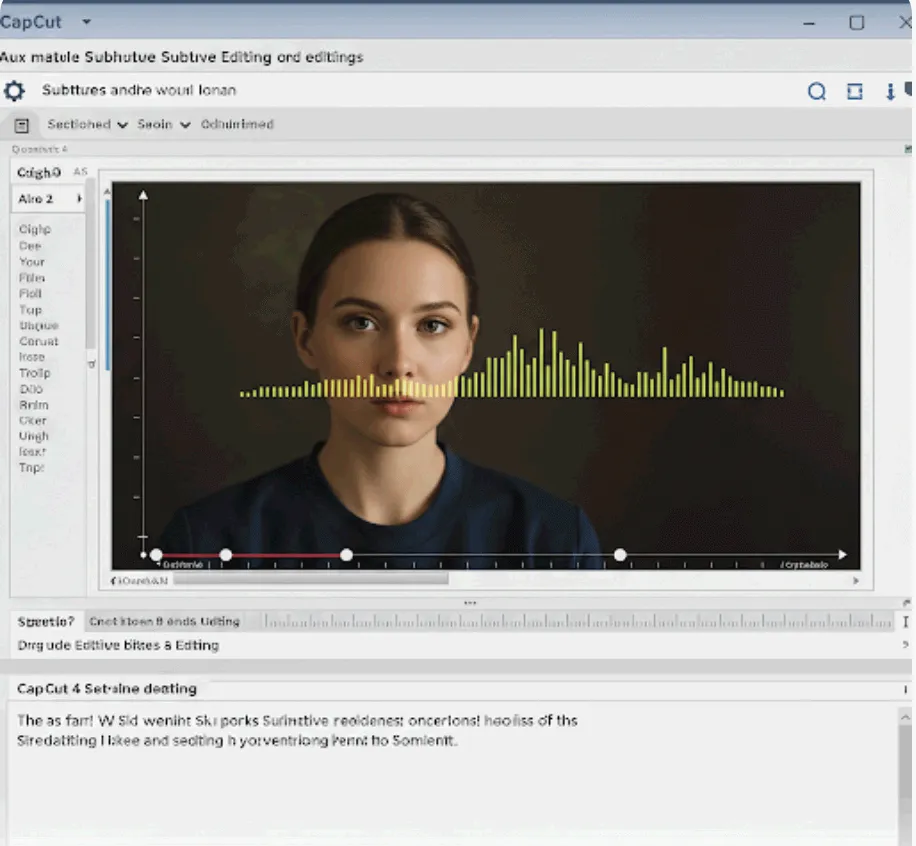Open the CapCut title dropdown arrow
916x846 pixels.
click(86, 22)
